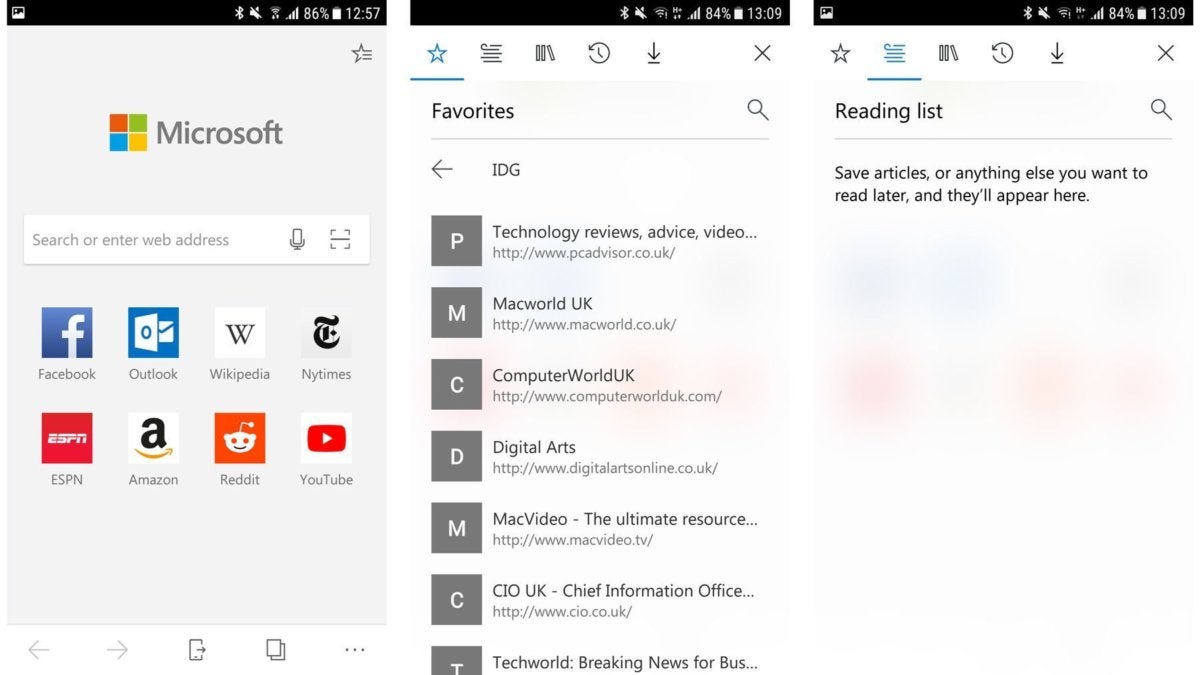Open the Wikipedia shortcut tile

240,344
